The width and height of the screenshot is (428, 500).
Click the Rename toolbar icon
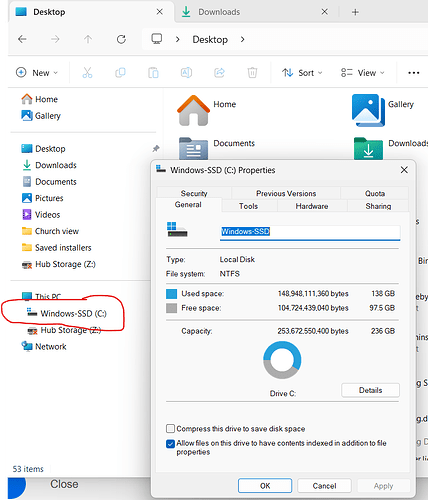tap(186, 72)
